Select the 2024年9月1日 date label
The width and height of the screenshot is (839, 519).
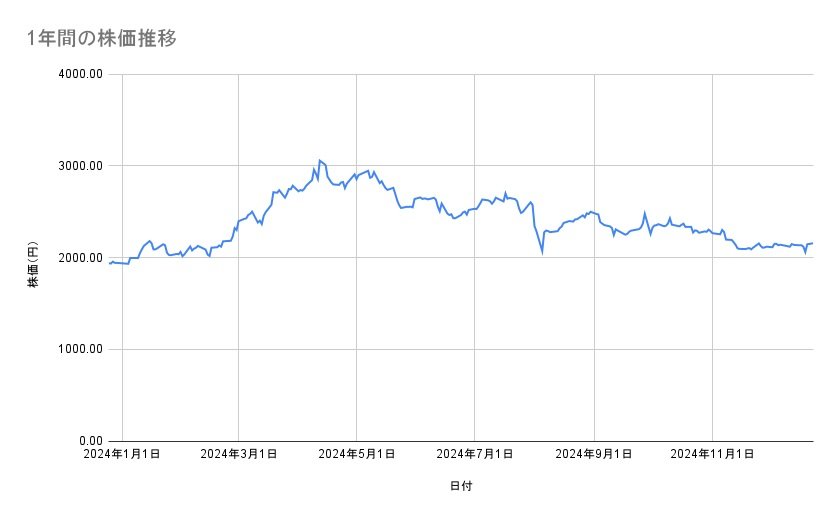pyautogui.click(x=594, y=454)
